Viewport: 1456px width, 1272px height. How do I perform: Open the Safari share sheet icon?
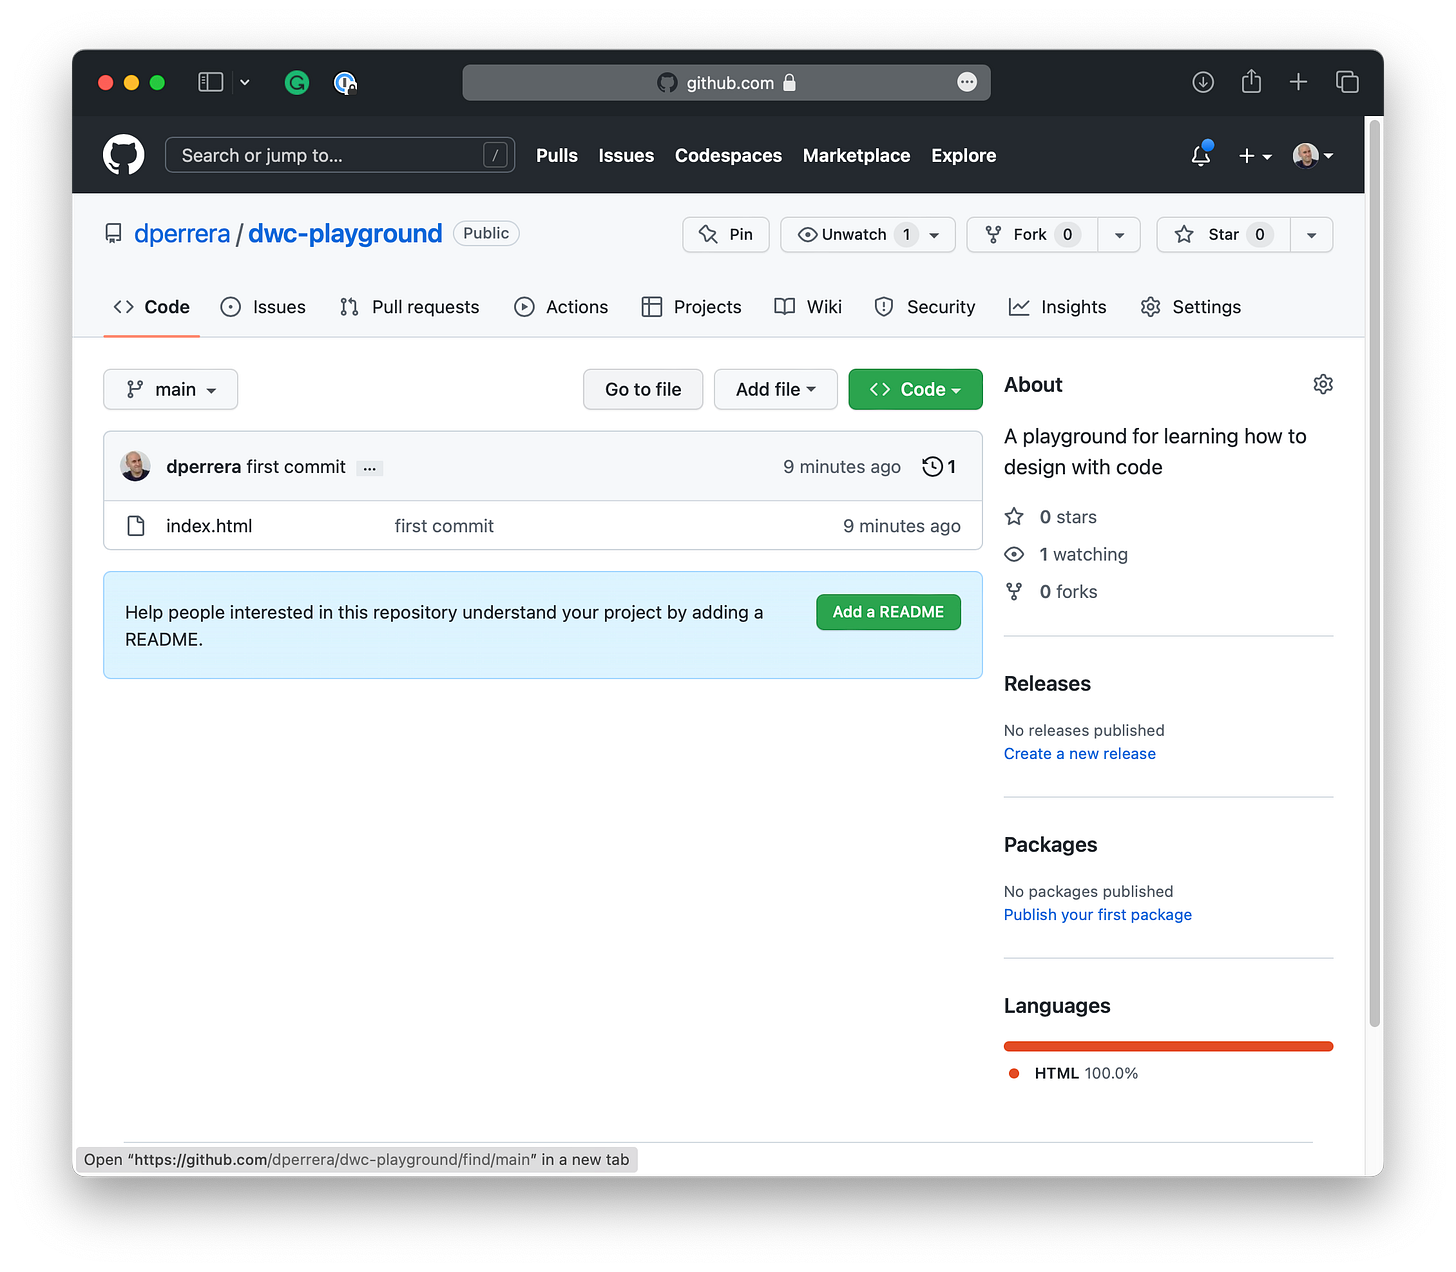(x=1251, y=81)
